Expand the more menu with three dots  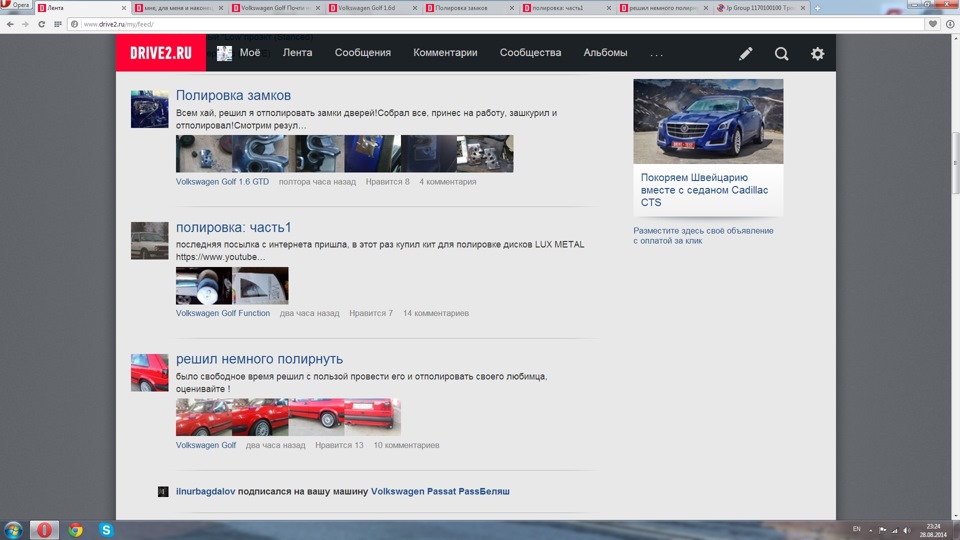point(656,54)
